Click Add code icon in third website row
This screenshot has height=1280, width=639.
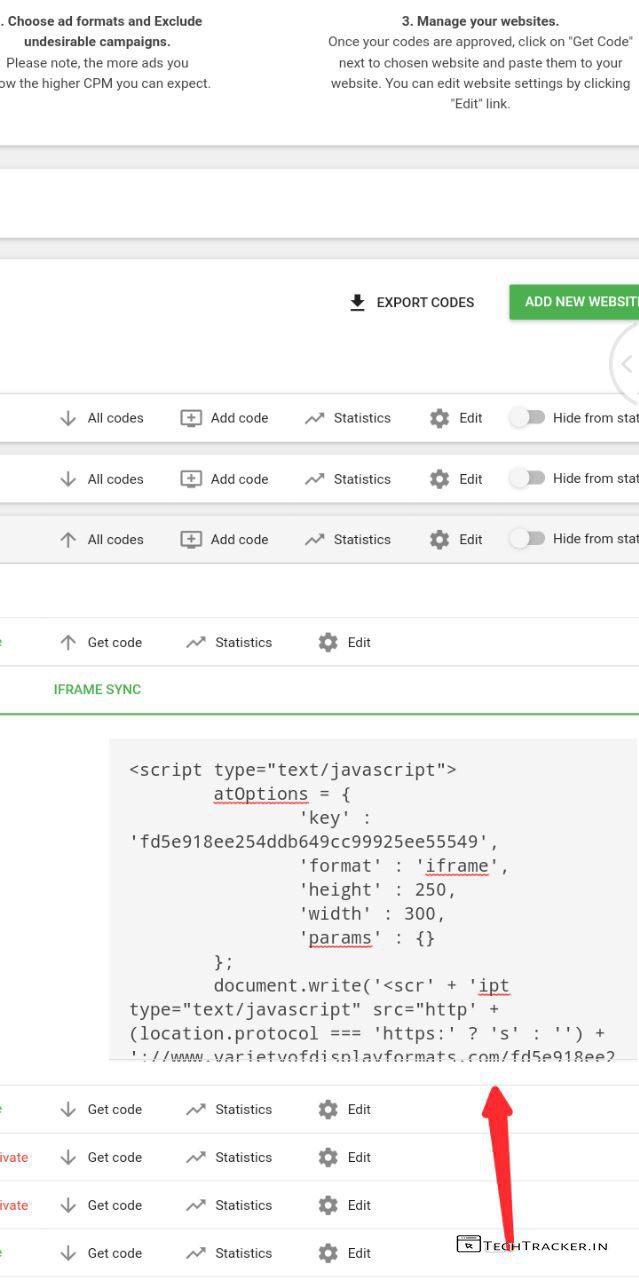[x=191, y=539]
